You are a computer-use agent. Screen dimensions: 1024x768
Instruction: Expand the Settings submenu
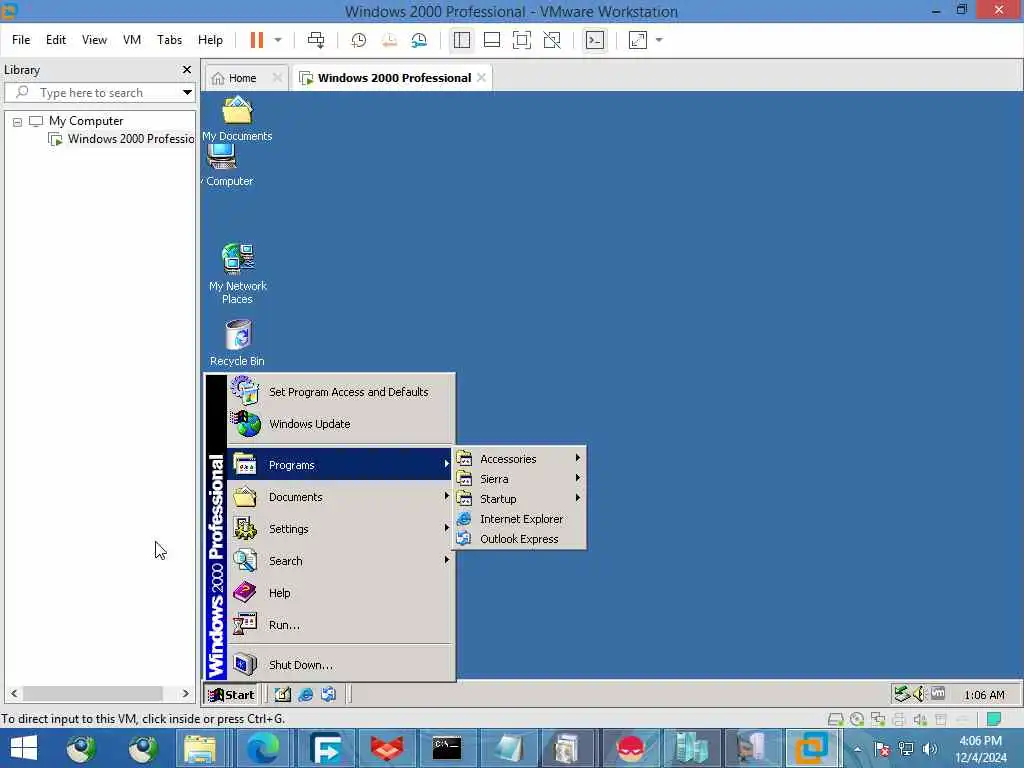coord(341,529)
